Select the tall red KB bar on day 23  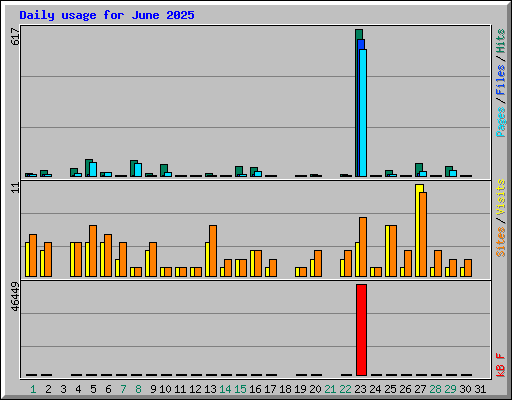[361, 330]
